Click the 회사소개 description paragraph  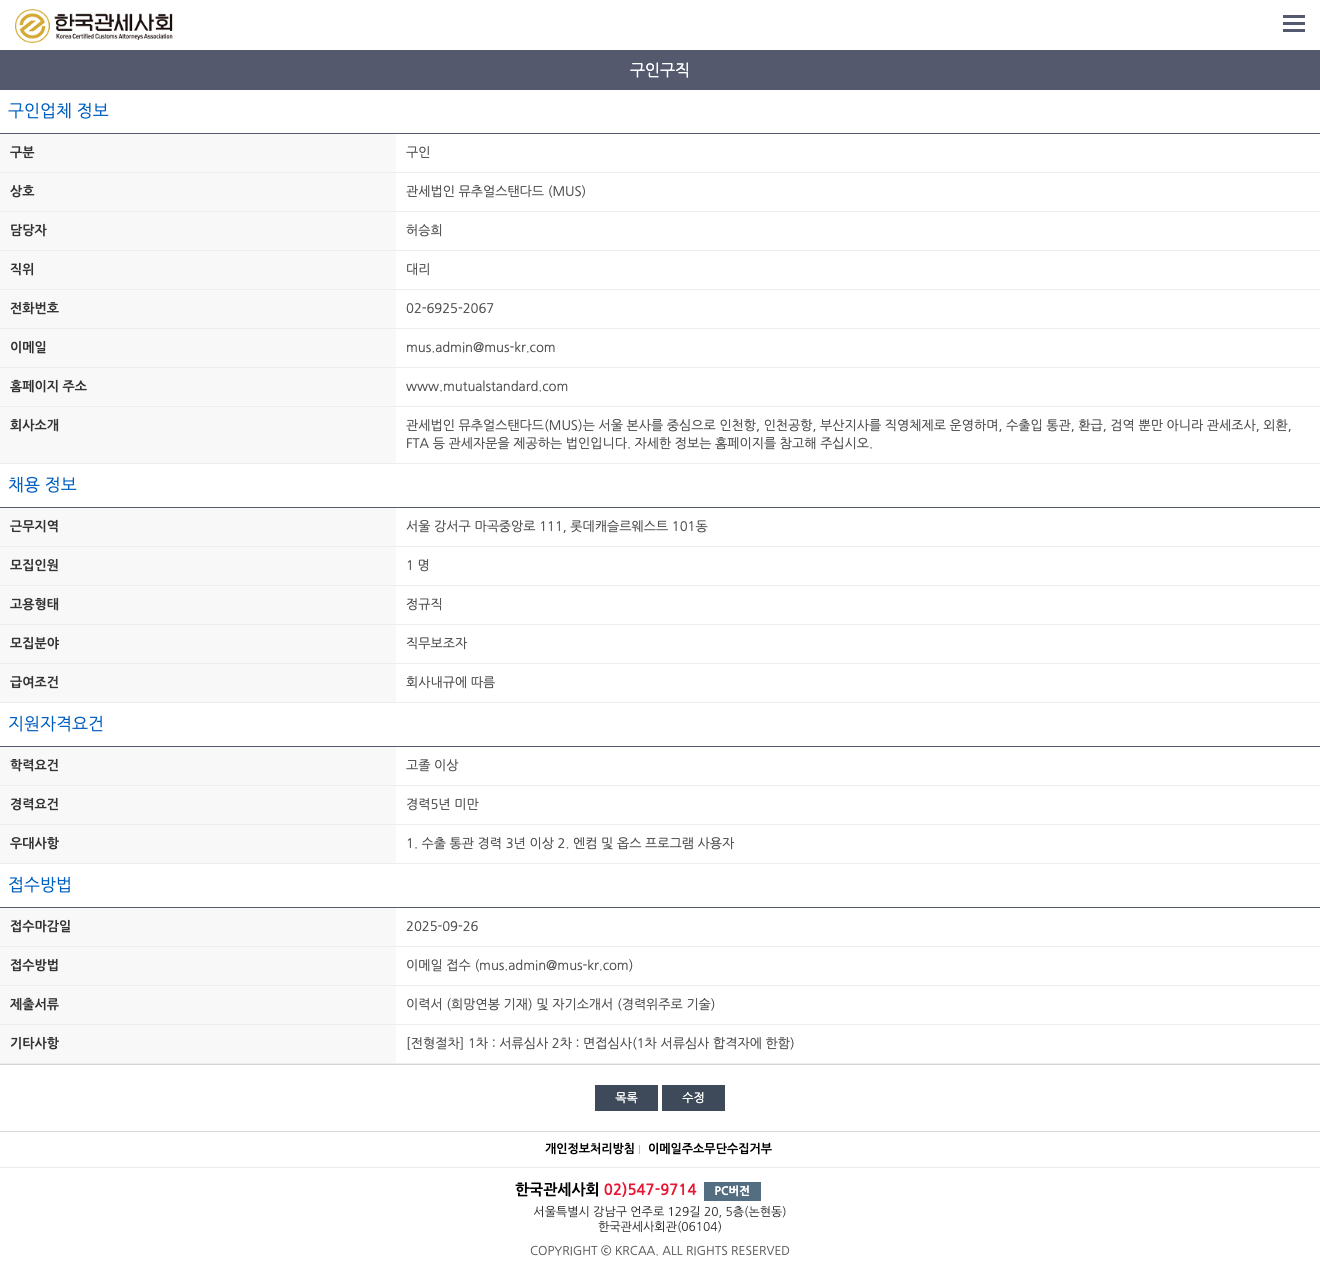pyautogui.click(x=849, y=435)
